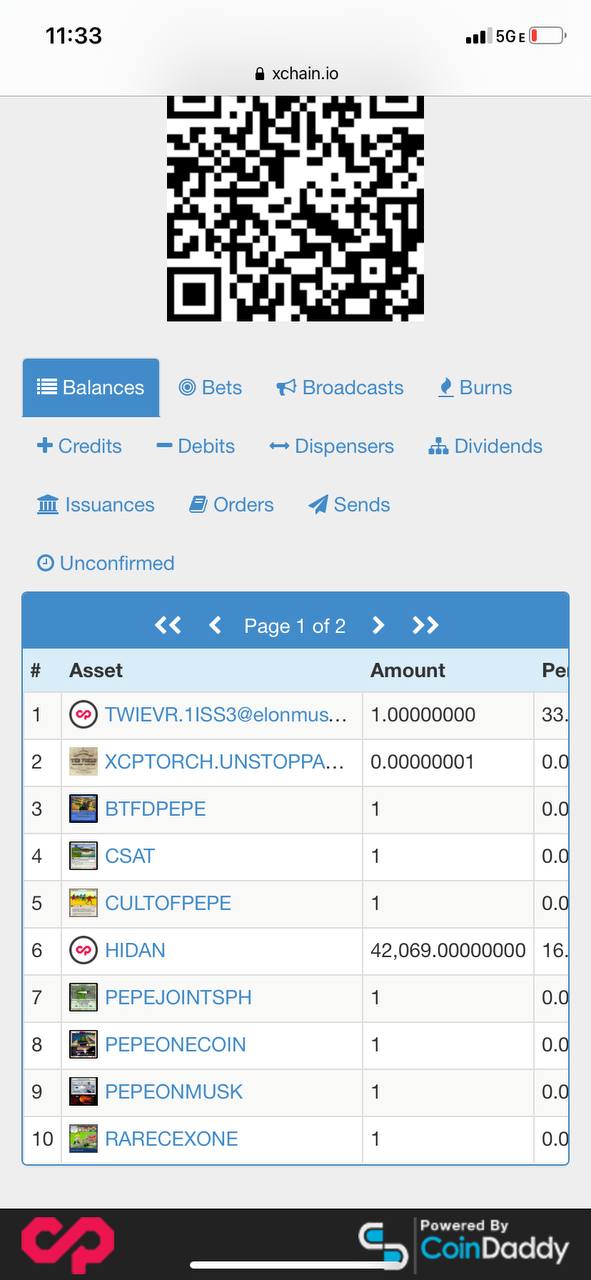Click the Asset column header
The height and width of the screenshot is (1280, 591).
pos(96,670)
